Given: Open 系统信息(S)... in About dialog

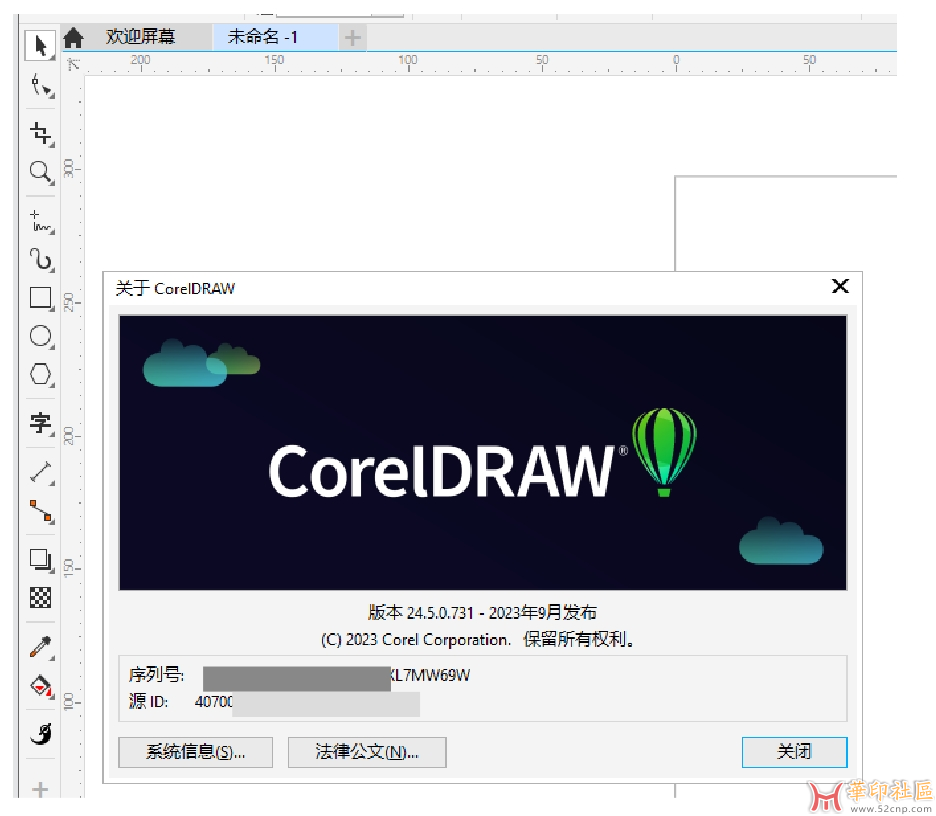Looking at the screenshot, I should click(x=195, y=752).
